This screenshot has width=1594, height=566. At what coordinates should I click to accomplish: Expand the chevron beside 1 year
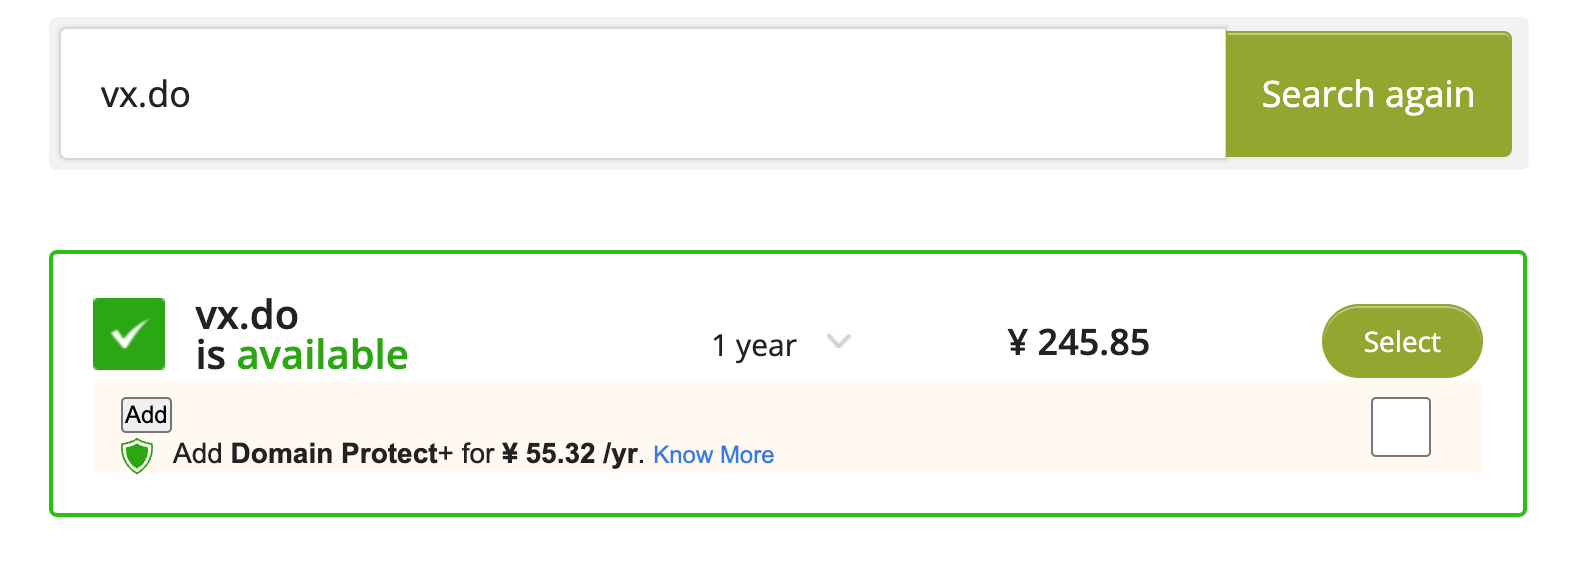[x=839, y=342]
